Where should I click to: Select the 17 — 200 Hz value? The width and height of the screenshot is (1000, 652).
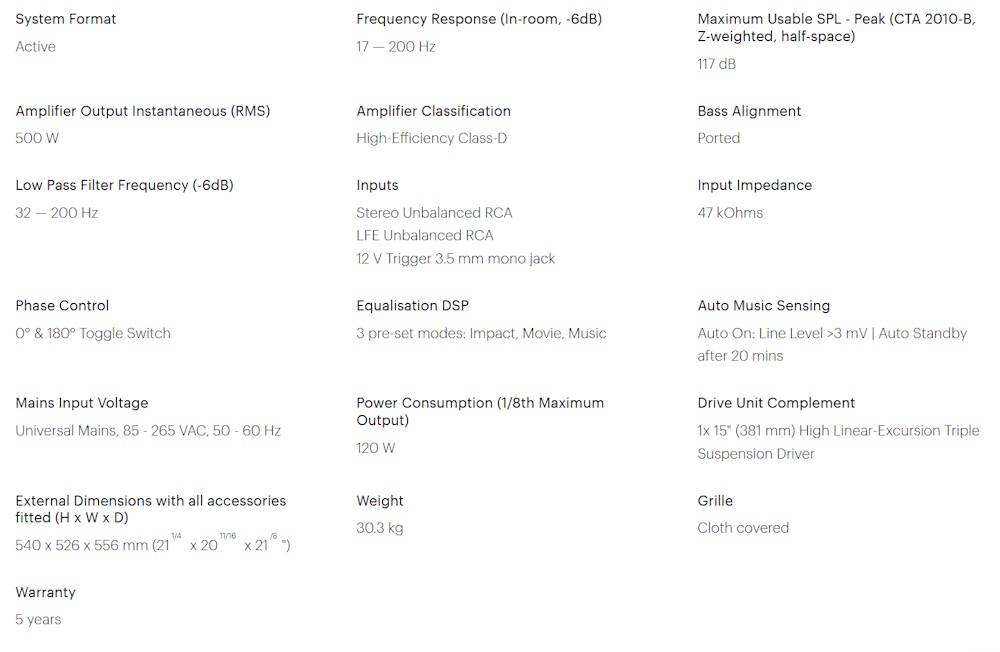tap(396, 47)
